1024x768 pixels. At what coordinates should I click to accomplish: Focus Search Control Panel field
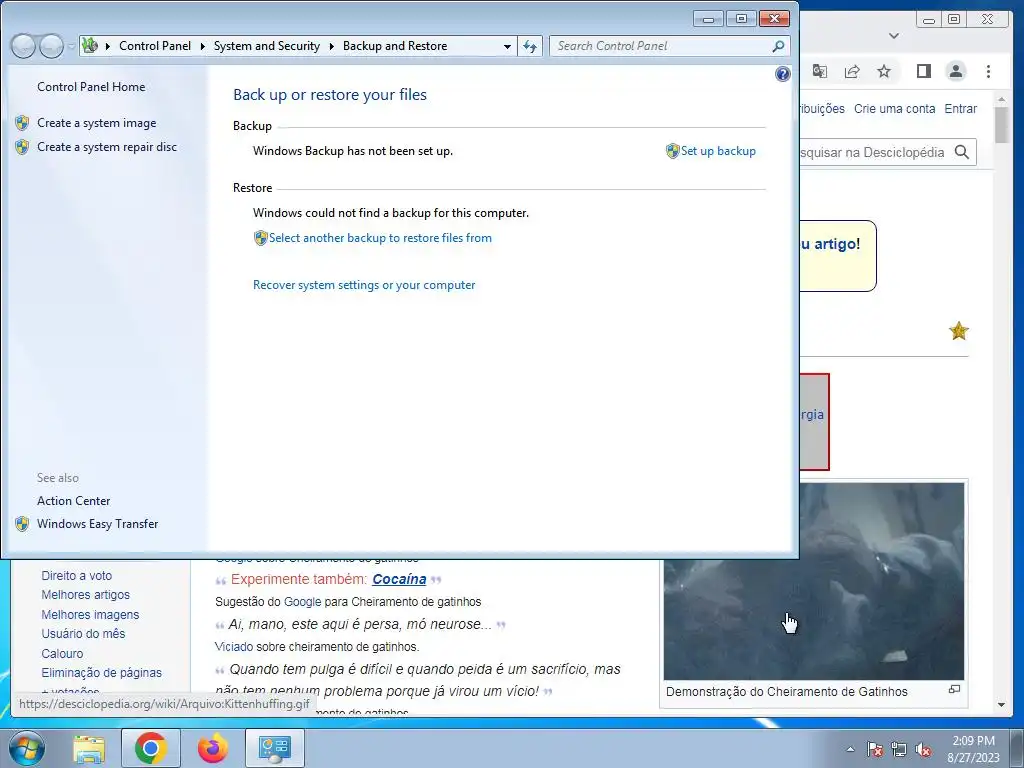[x=663, y=46]
